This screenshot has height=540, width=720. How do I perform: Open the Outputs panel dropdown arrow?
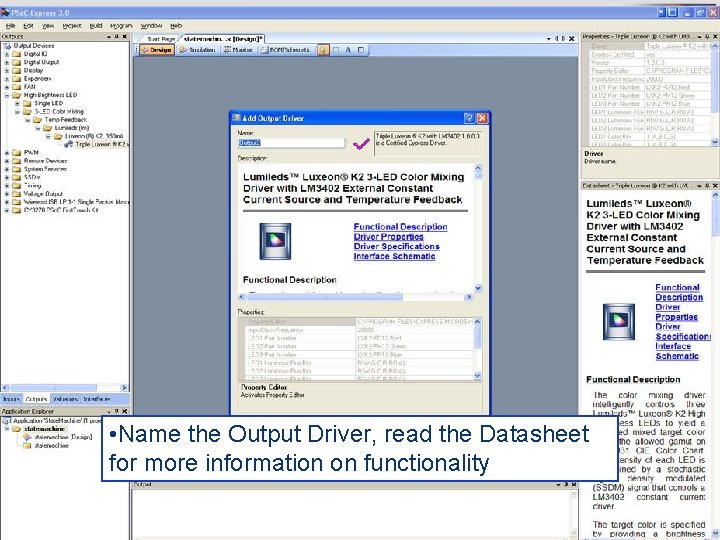pyautogui.click(x=109, y=37)
